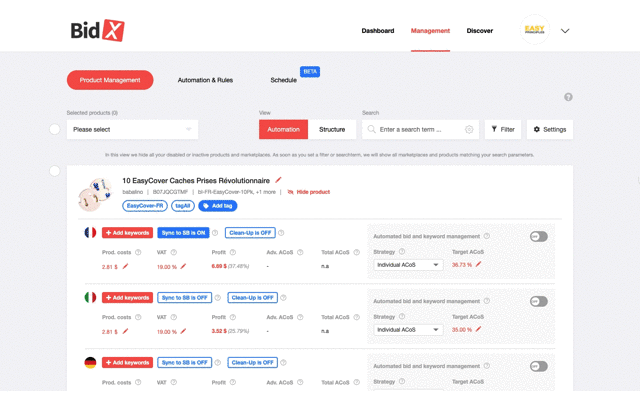The image size is (640, 400).
Task: Click the Germany flag icon
Action: tap(90, 362)
